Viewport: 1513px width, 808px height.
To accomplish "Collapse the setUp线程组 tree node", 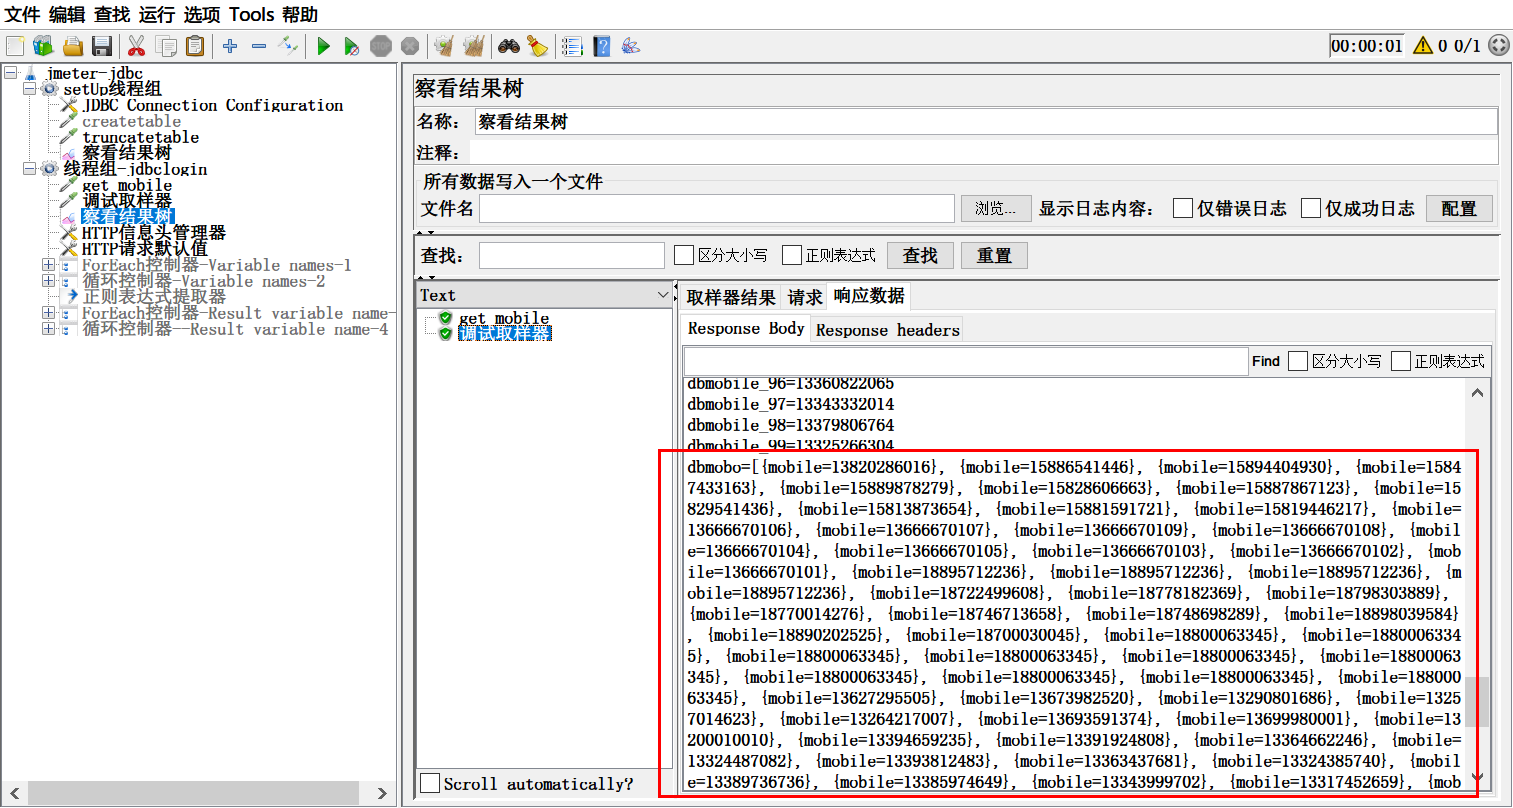I will [30, 89].
